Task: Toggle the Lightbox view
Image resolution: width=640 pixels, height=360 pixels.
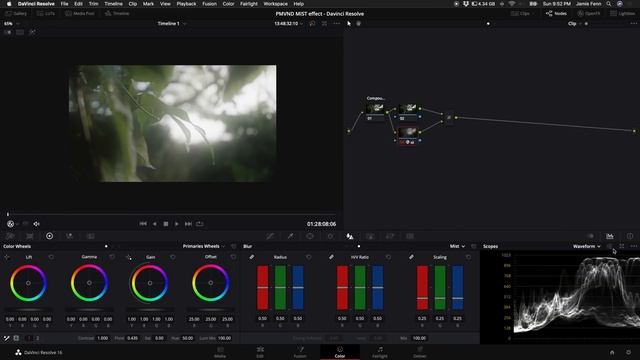Action: pyautogui.click(x=623, y=13)
